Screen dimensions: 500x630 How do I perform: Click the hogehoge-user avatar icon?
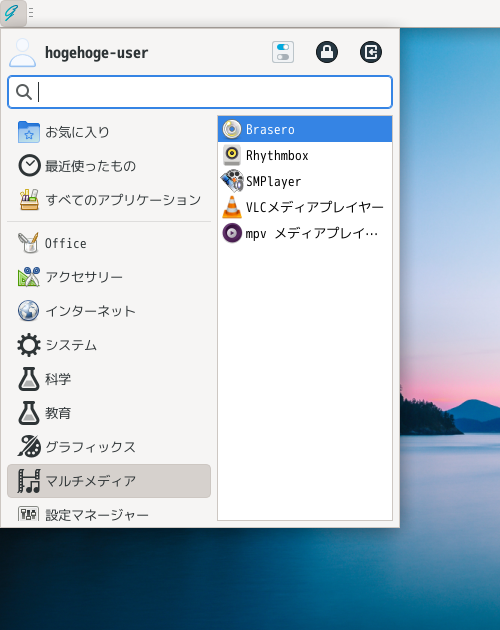[x=23, y=52]
